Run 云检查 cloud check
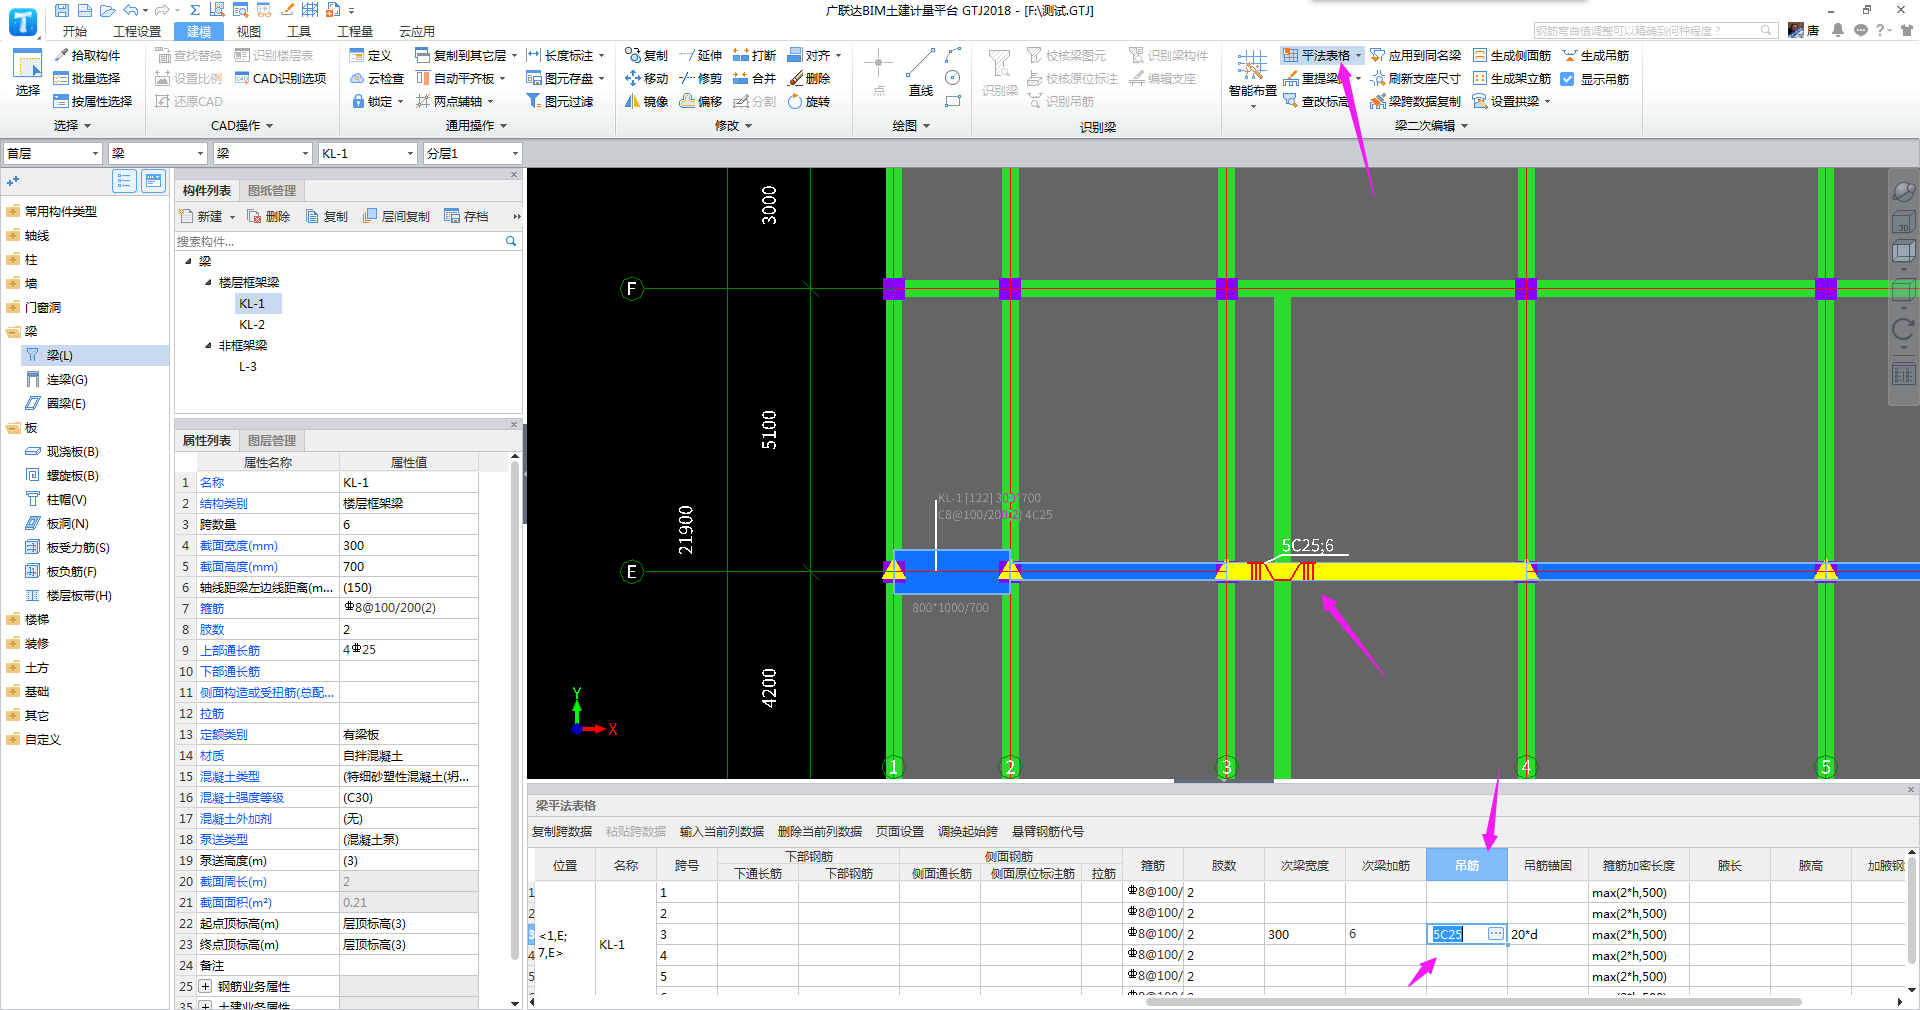Image resolution: width=1920 pixels, height=1010 pixels. tap(377, 78)
